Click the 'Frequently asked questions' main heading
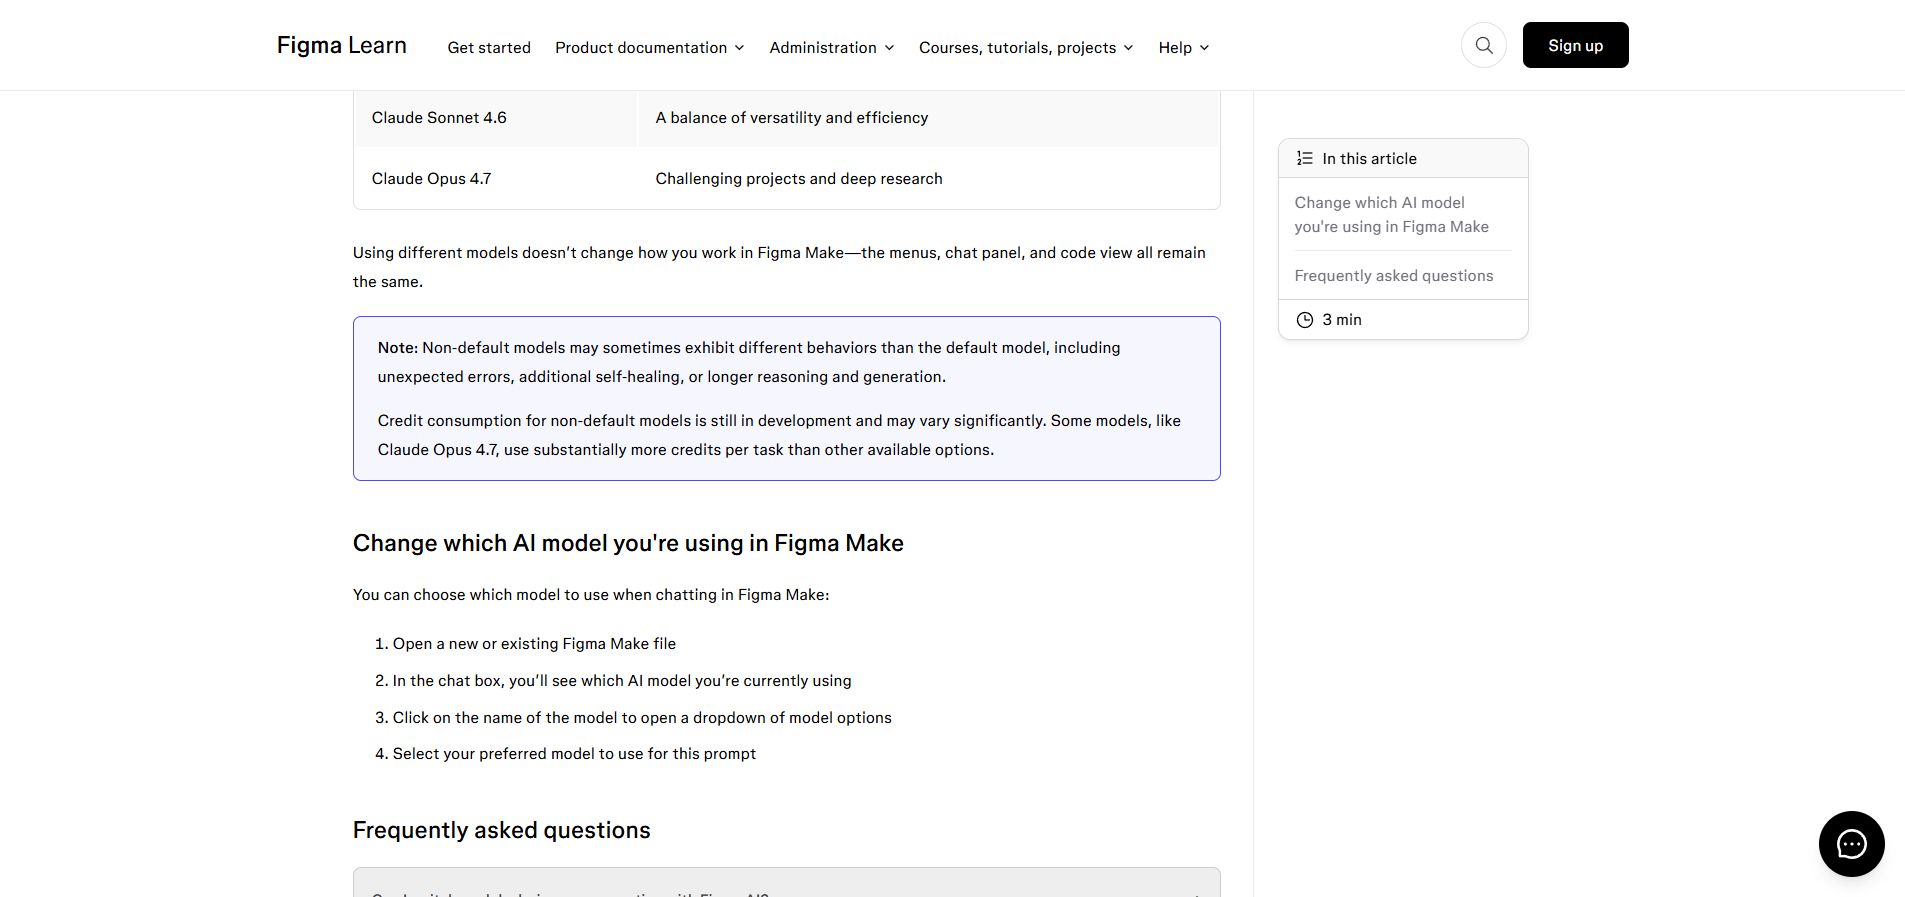Image resolution: width=1905 pixels, height=897 pixels. point(502,830)
